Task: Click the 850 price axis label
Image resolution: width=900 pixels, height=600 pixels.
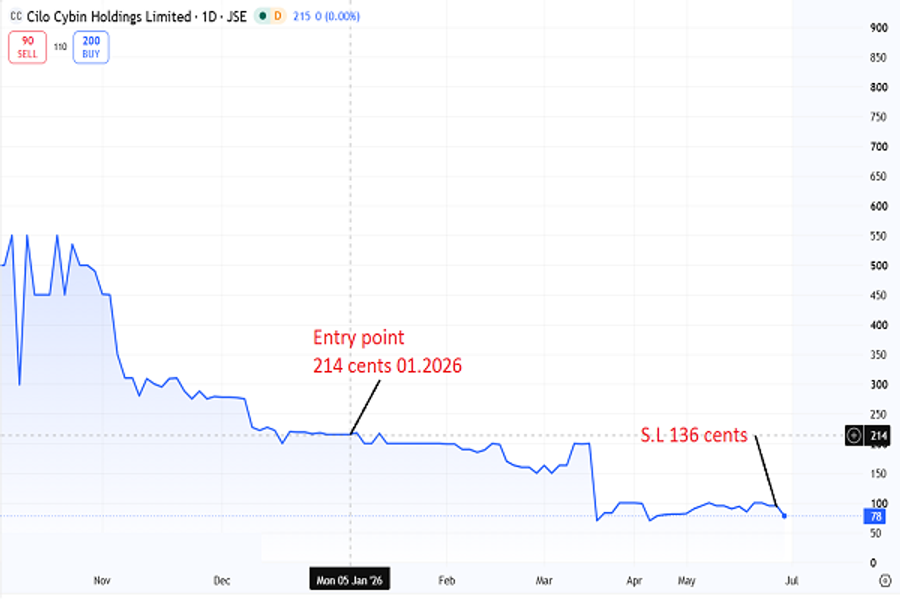Action: pyautogui.click(x=878, y=57)
